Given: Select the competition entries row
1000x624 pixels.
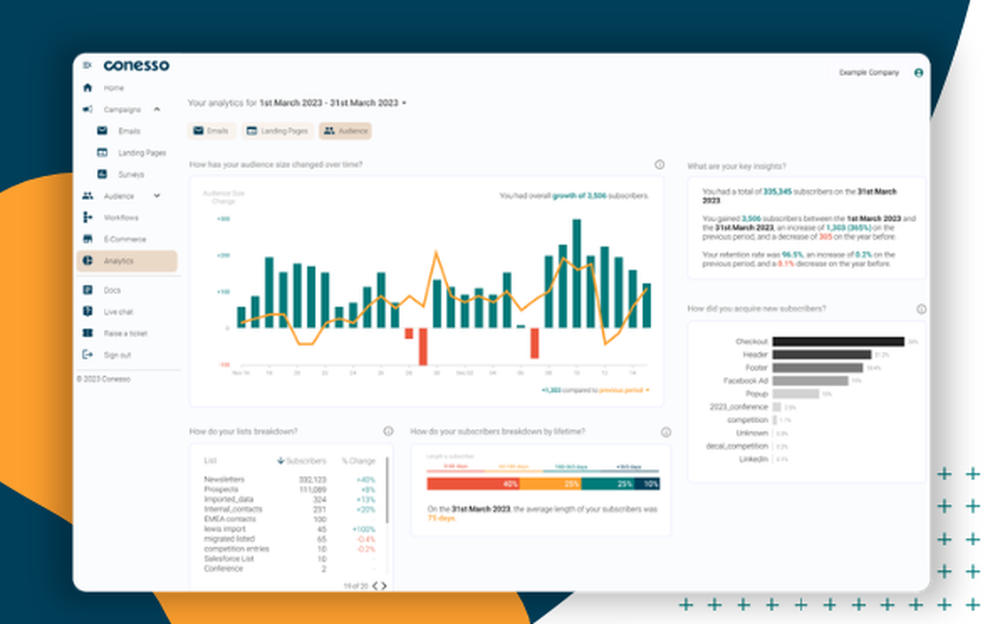Looking at the screenshot, I should [290, 549].
